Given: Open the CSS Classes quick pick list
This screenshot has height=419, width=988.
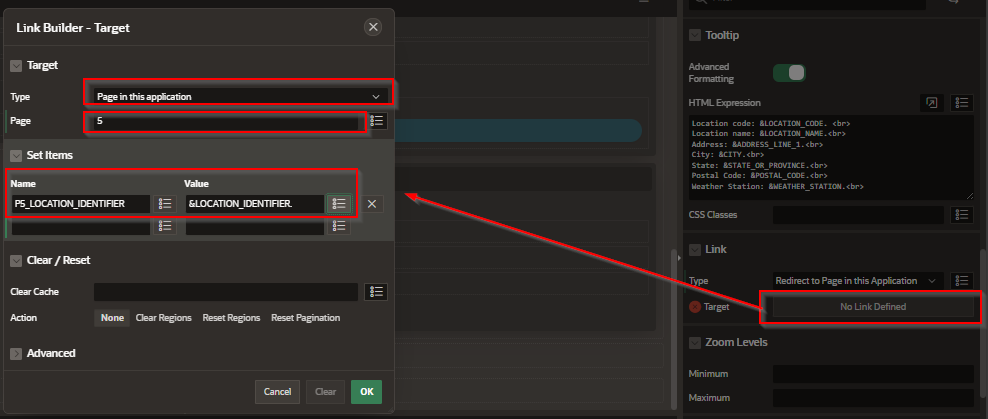Looking at the screenshot, I should click(x=962, y=215).
